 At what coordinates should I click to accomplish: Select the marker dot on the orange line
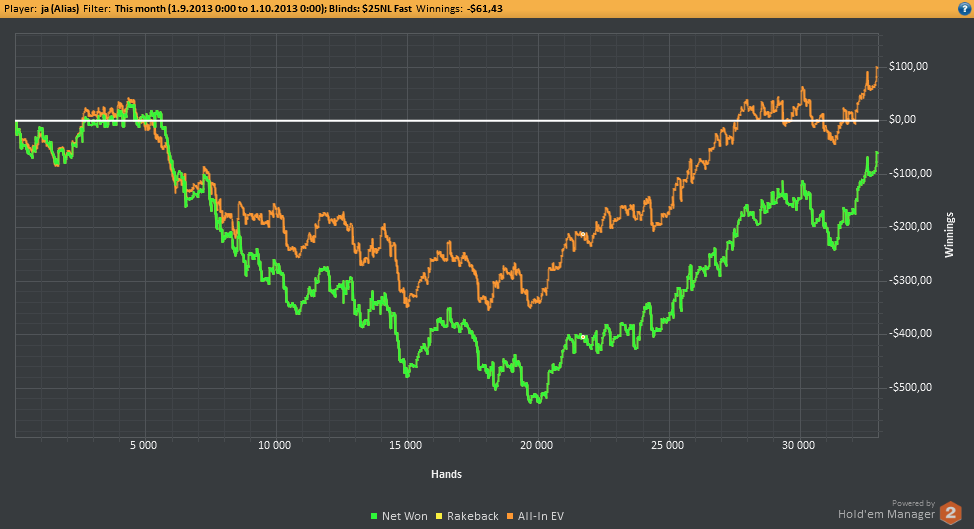pos(580,234)
